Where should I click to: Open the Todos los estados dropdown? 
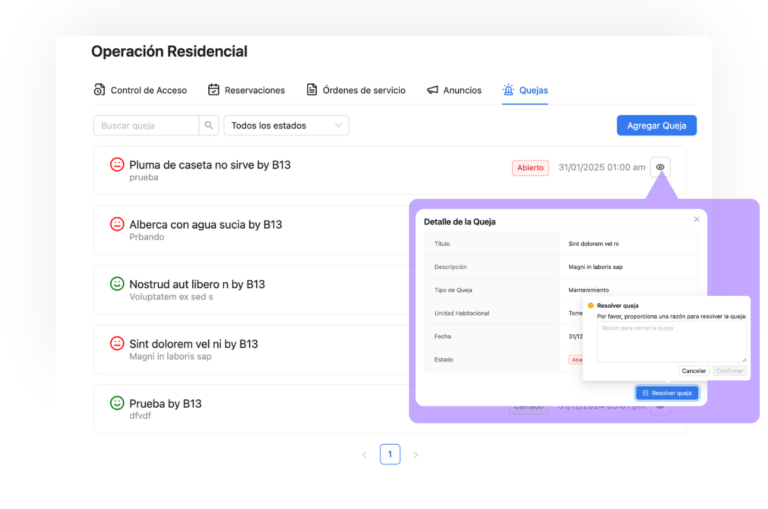(x=286, y=126)
